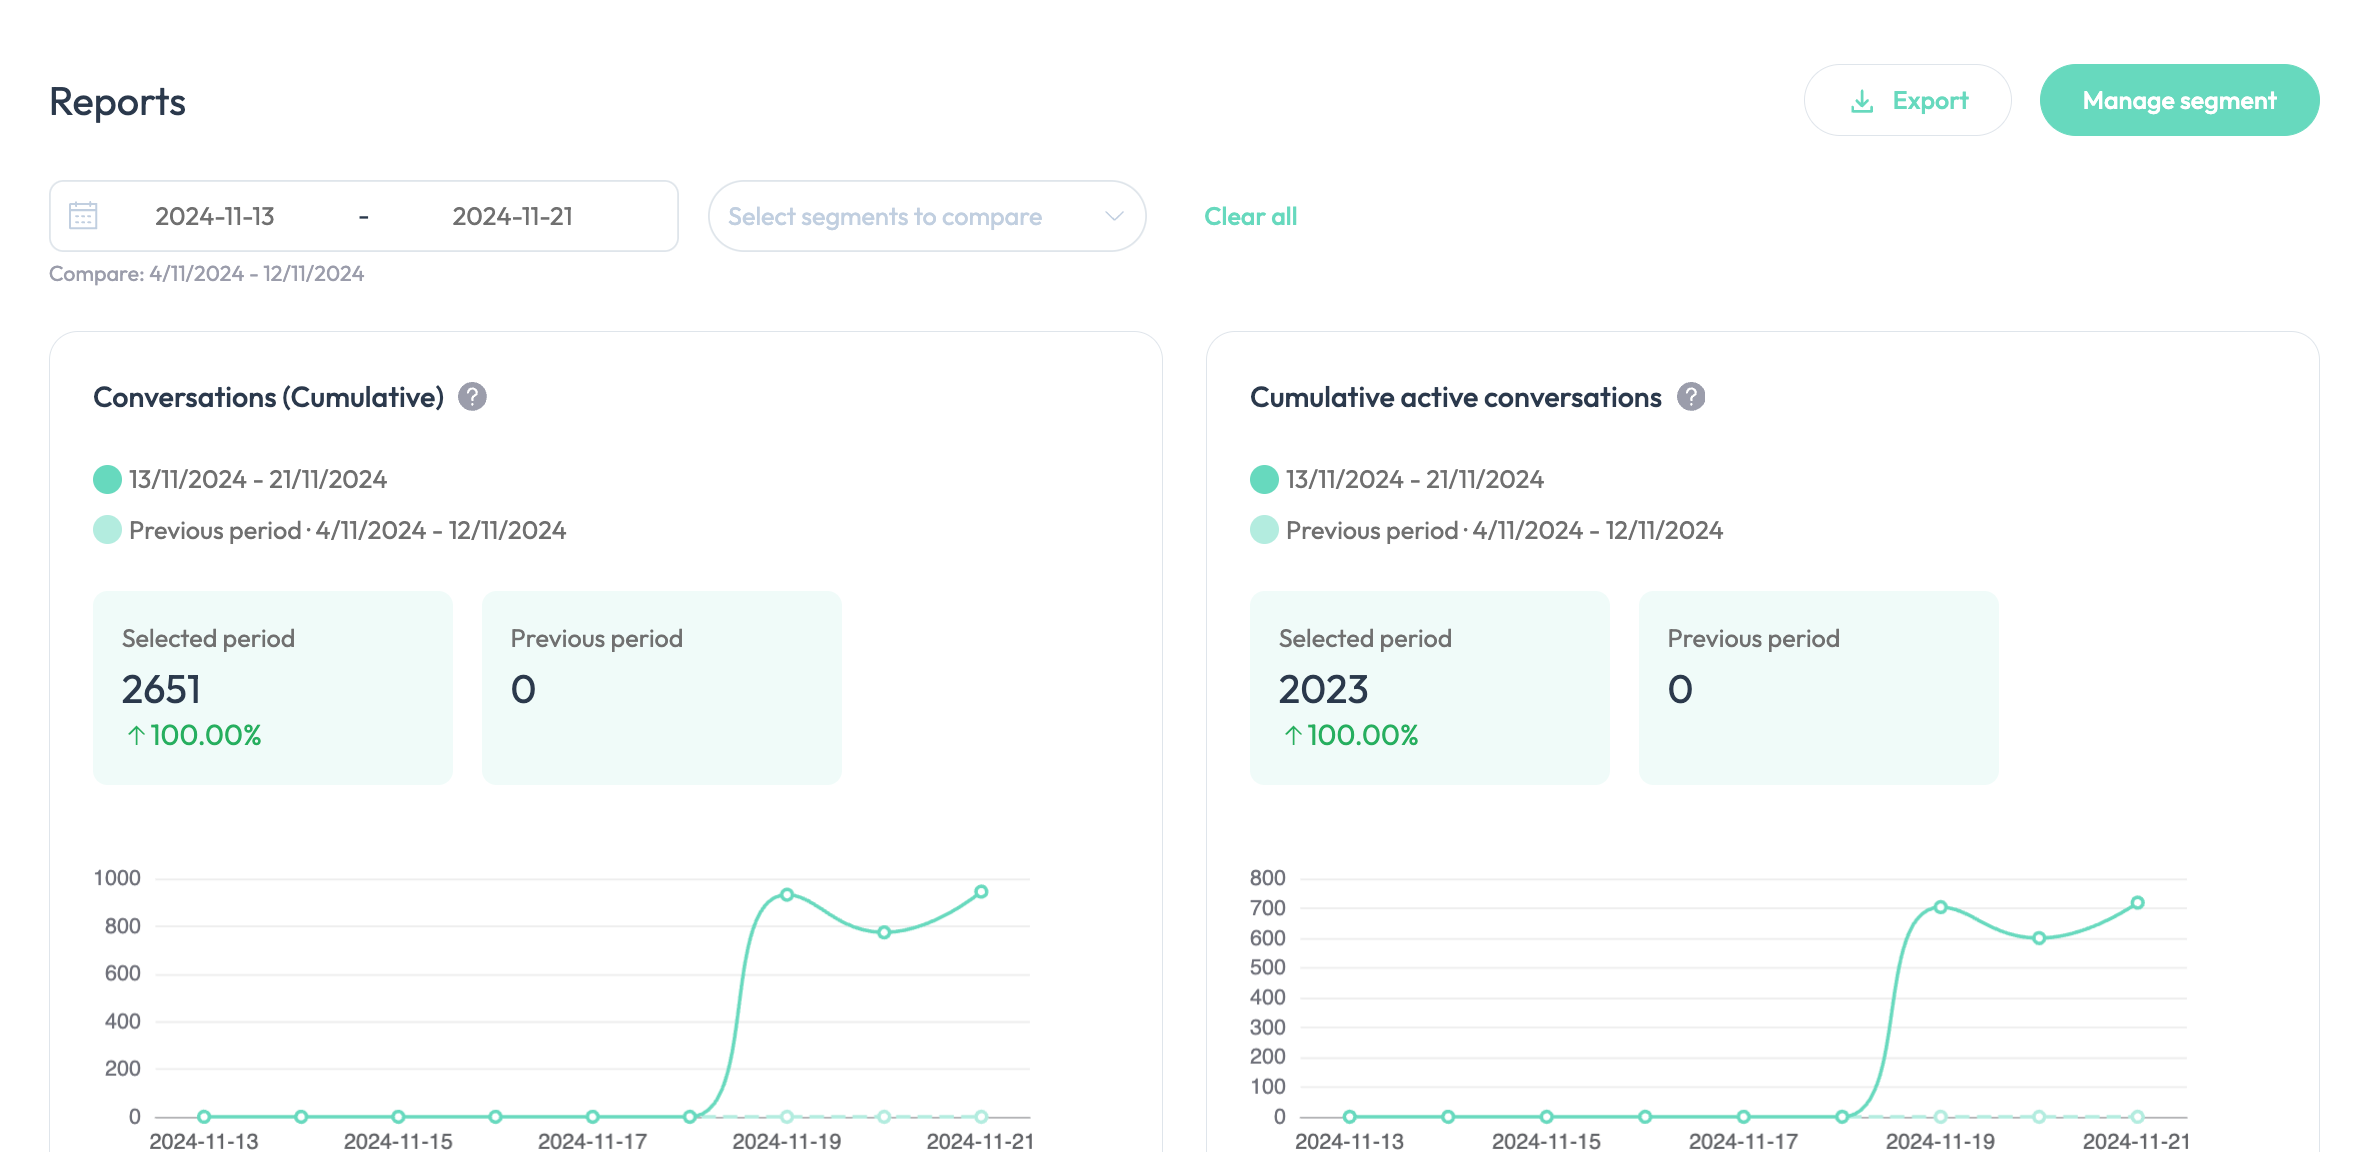Click the calendar icon in date range field
2366x1152 pixels.
click(83, 216)
